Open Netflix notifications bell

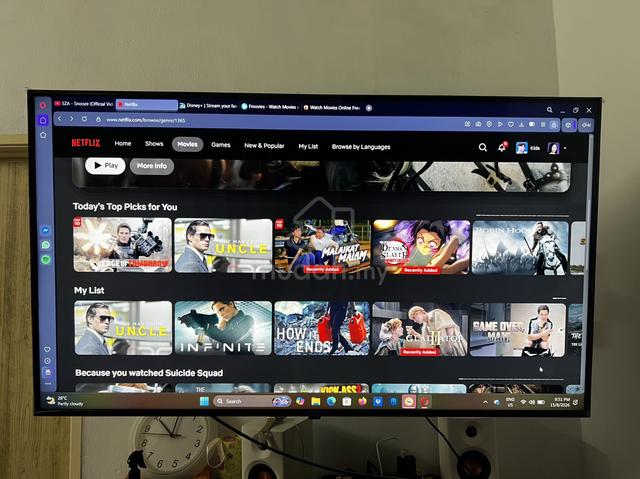click(x=502, y=147)
